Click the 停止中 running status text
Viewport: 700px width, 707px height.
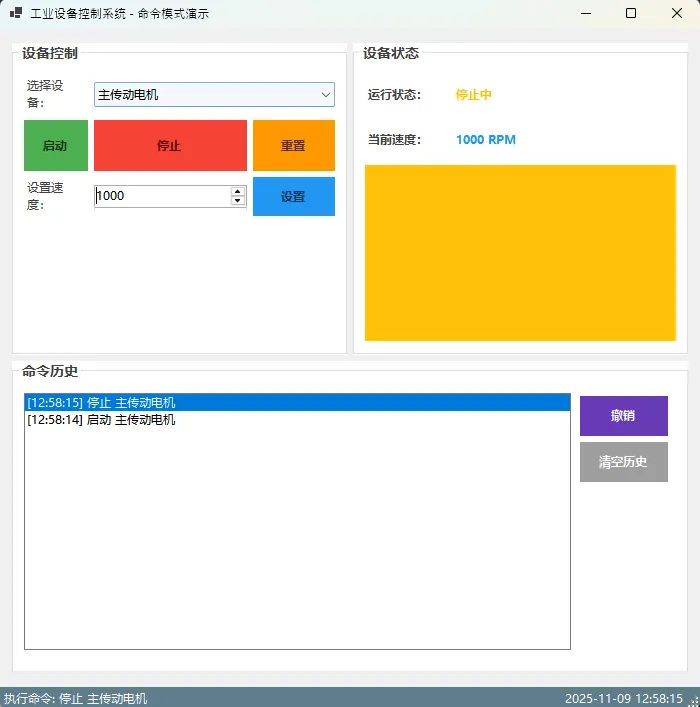[473, 95]
